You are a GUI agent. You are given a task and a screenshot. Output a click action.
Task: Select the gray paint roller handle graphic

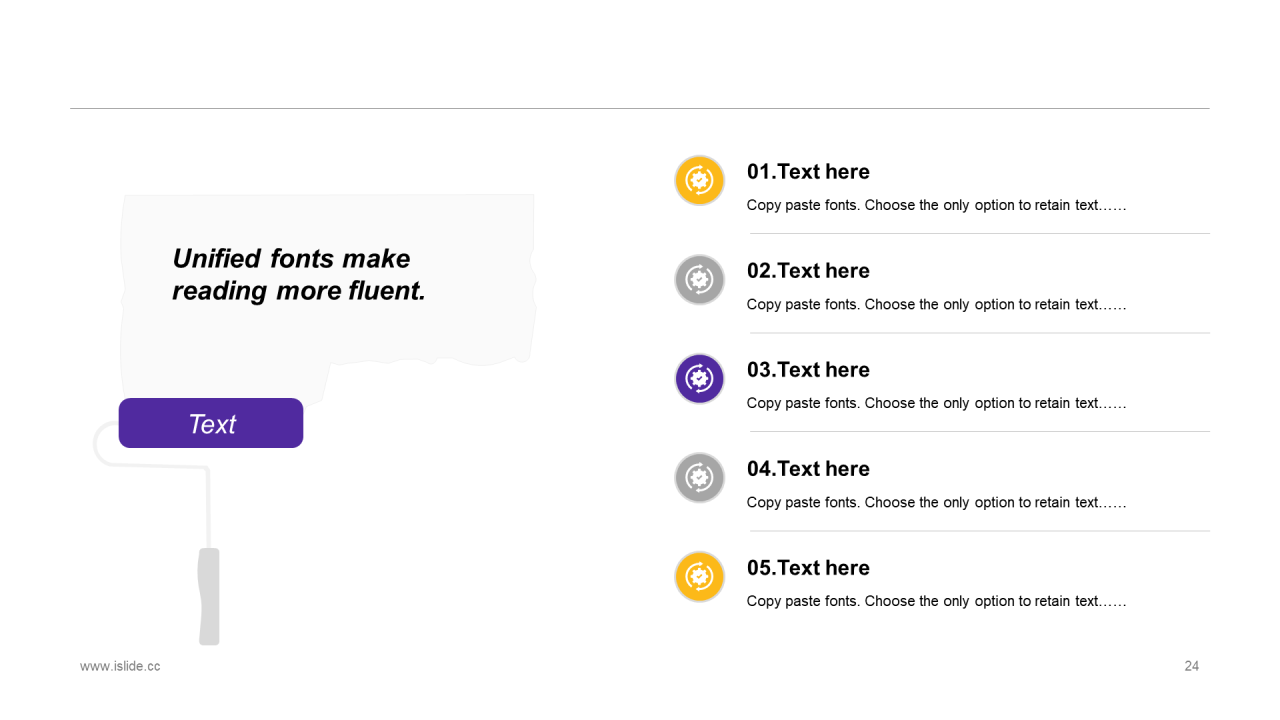point(209,596)
